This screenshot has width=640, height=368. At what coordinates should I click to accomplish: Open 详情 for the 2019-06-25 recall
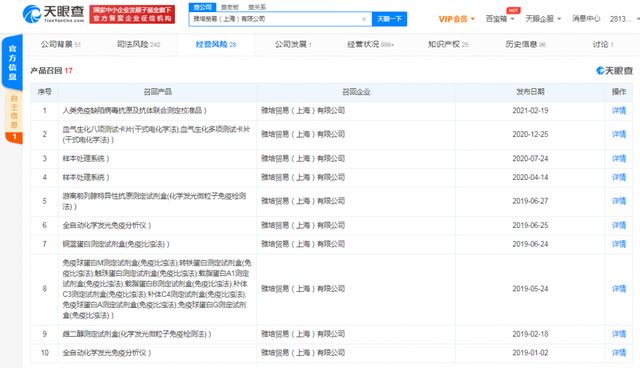(619, 225)
